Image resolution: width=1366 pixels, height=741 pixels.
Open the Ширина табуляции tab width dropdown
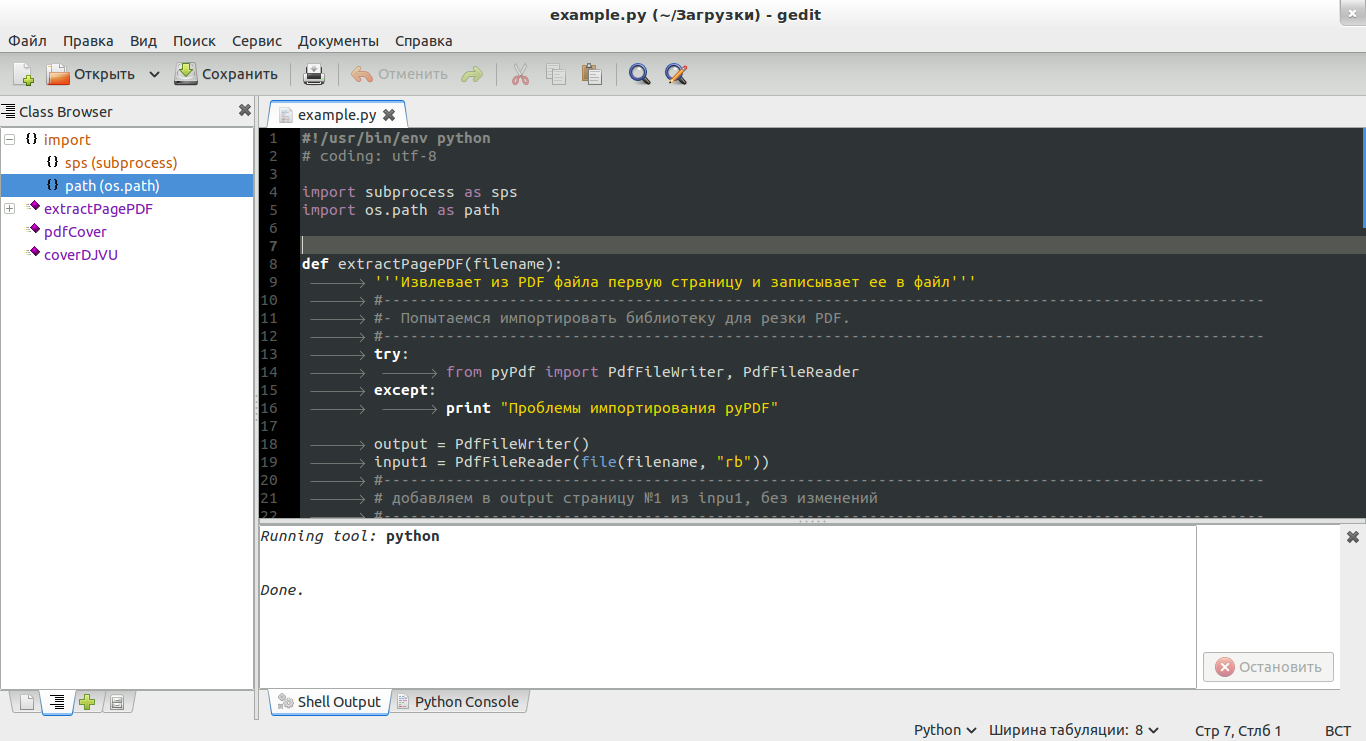pos(1074,730)
